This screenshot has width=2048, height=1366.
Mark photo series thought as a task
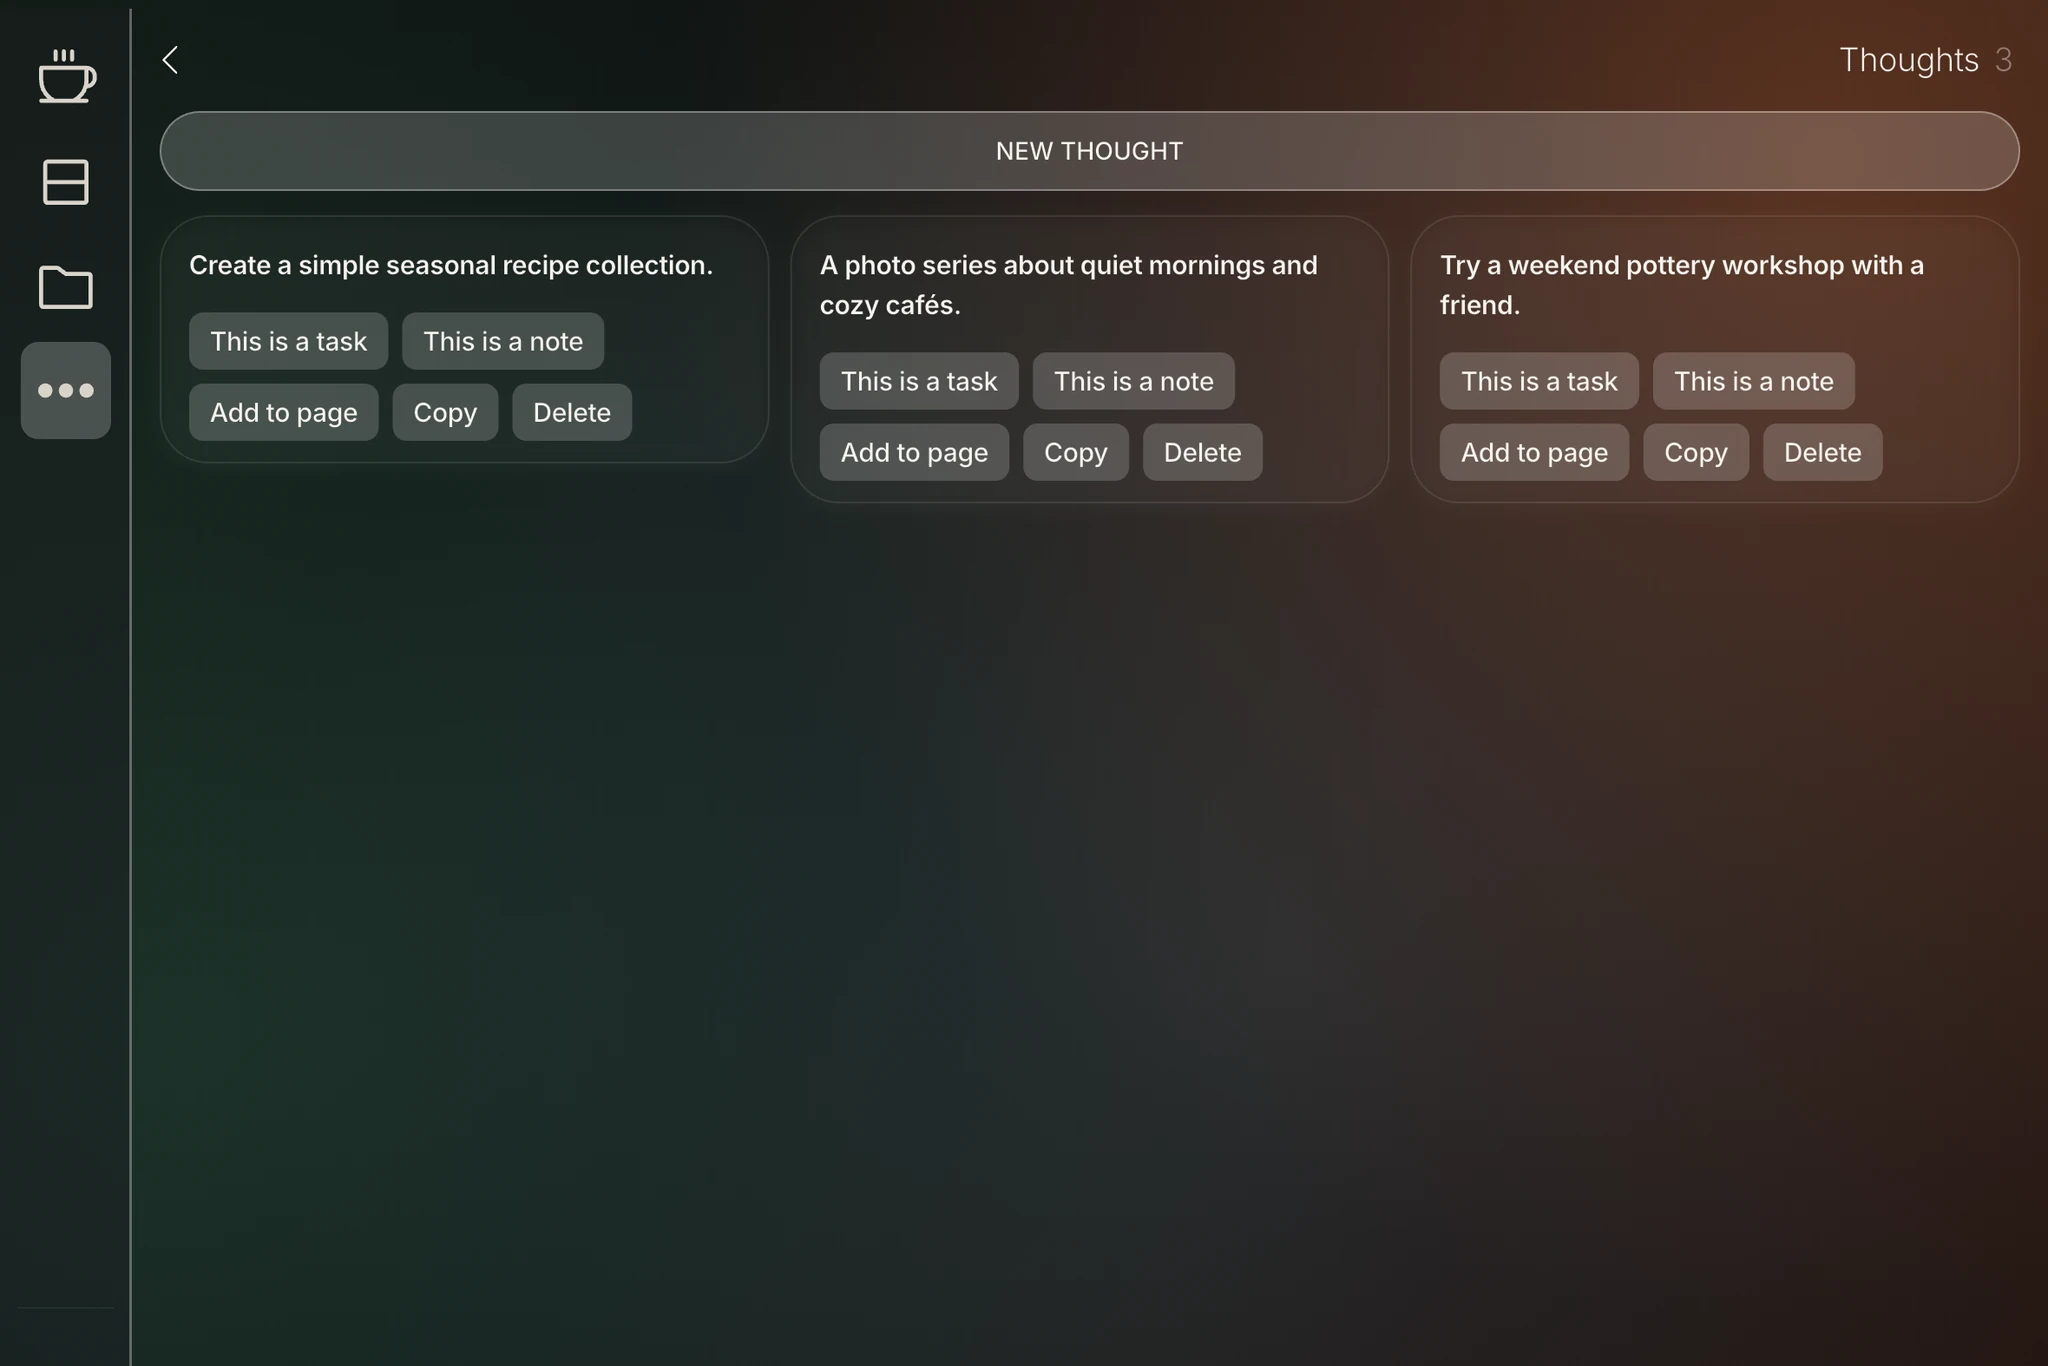point(919,381)
